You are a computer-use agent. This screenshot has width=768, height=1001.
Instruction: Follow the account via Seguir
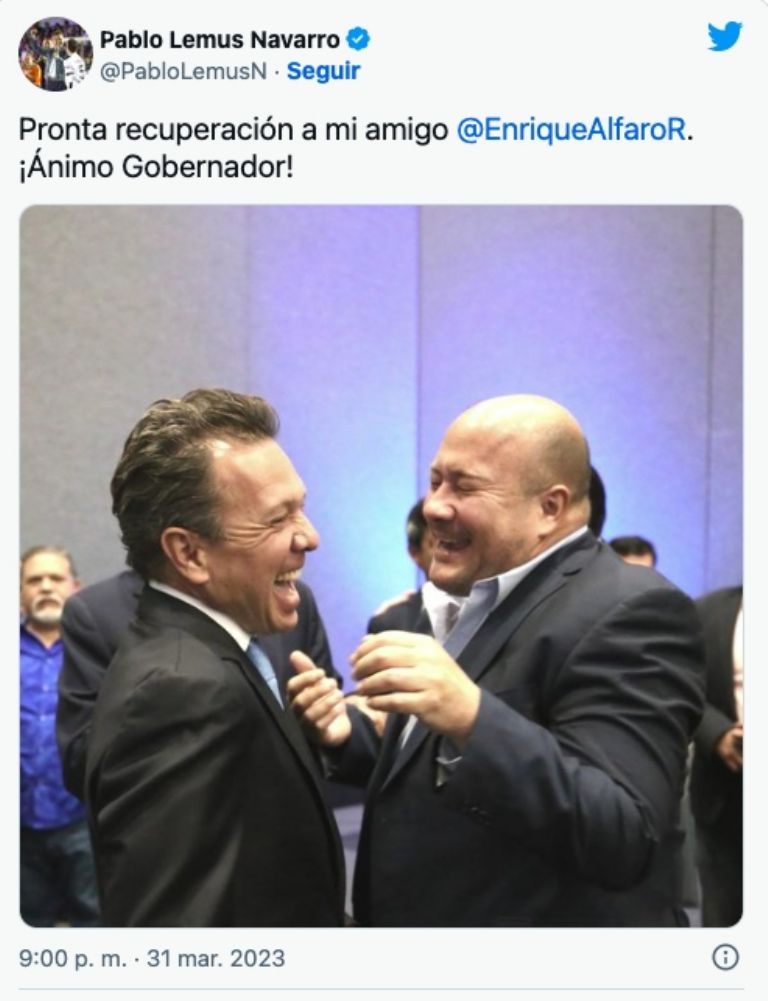coord(323,71)
